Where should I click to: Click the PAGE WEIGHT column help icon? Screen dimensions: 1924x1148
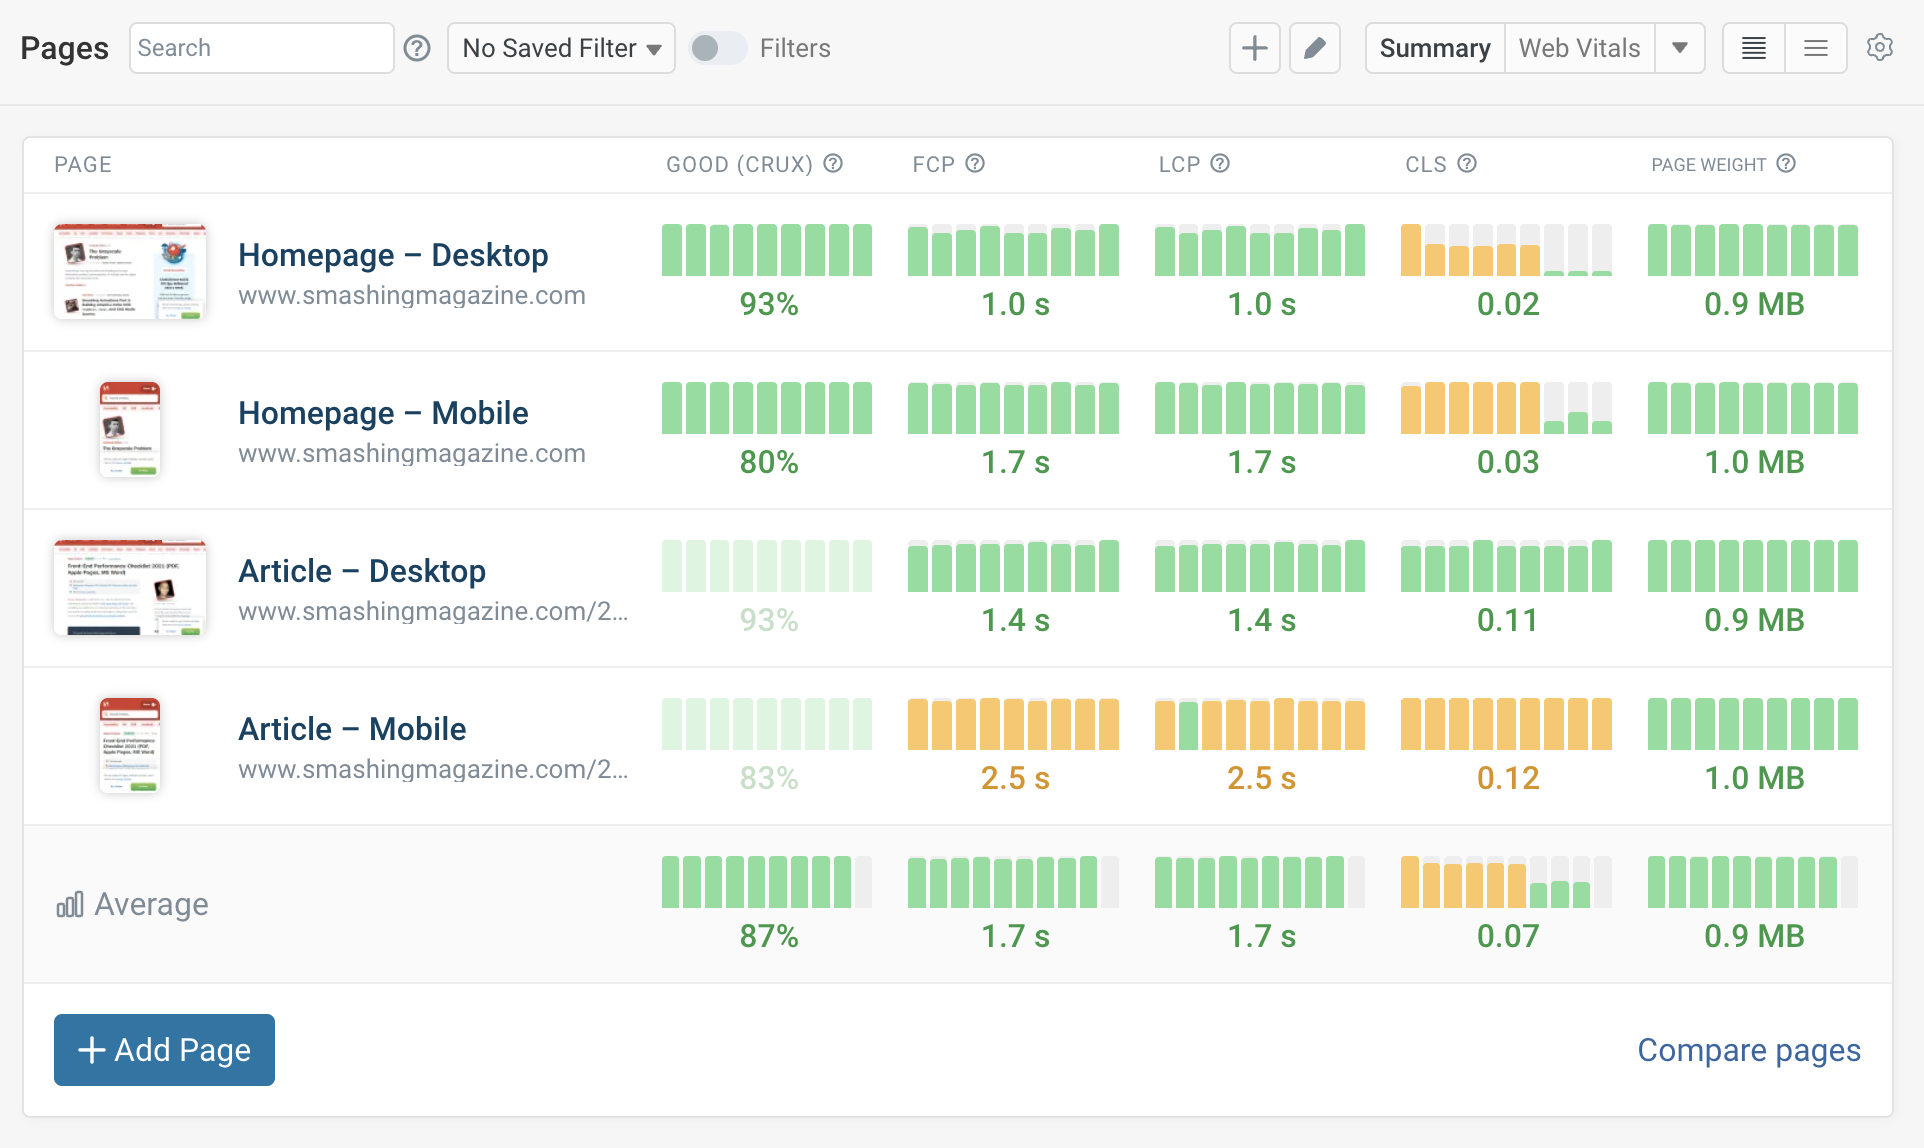point(1787,163)
